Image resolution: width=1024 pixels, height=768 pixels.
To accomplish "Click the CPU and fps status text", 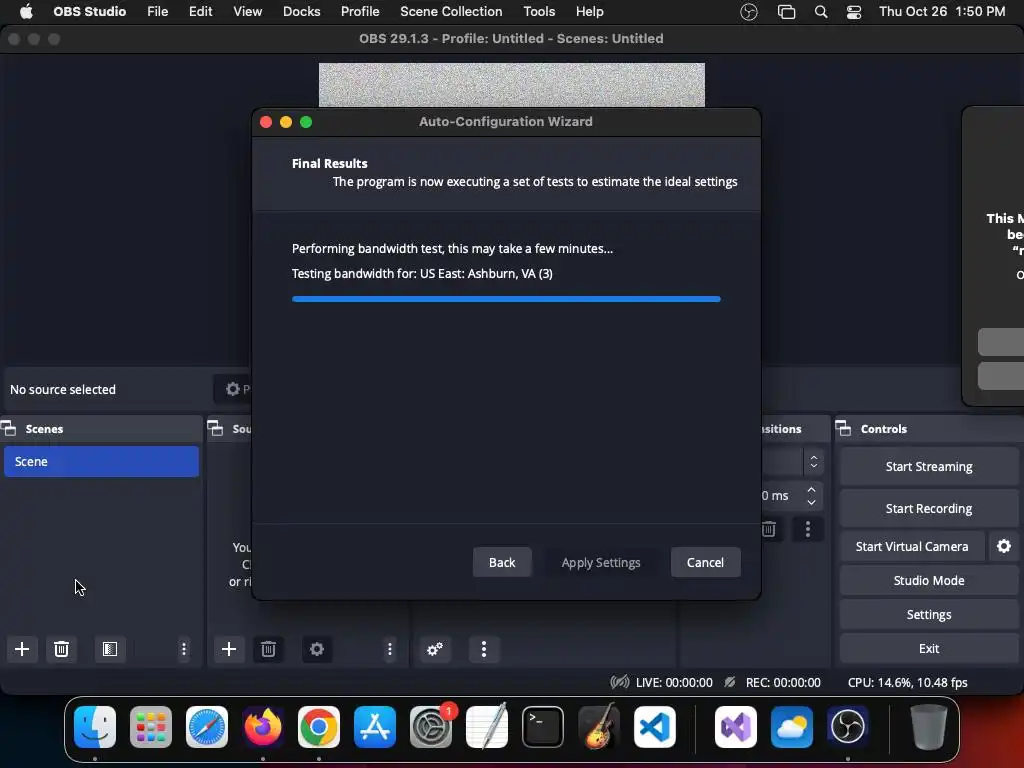I will click(907, 682).
